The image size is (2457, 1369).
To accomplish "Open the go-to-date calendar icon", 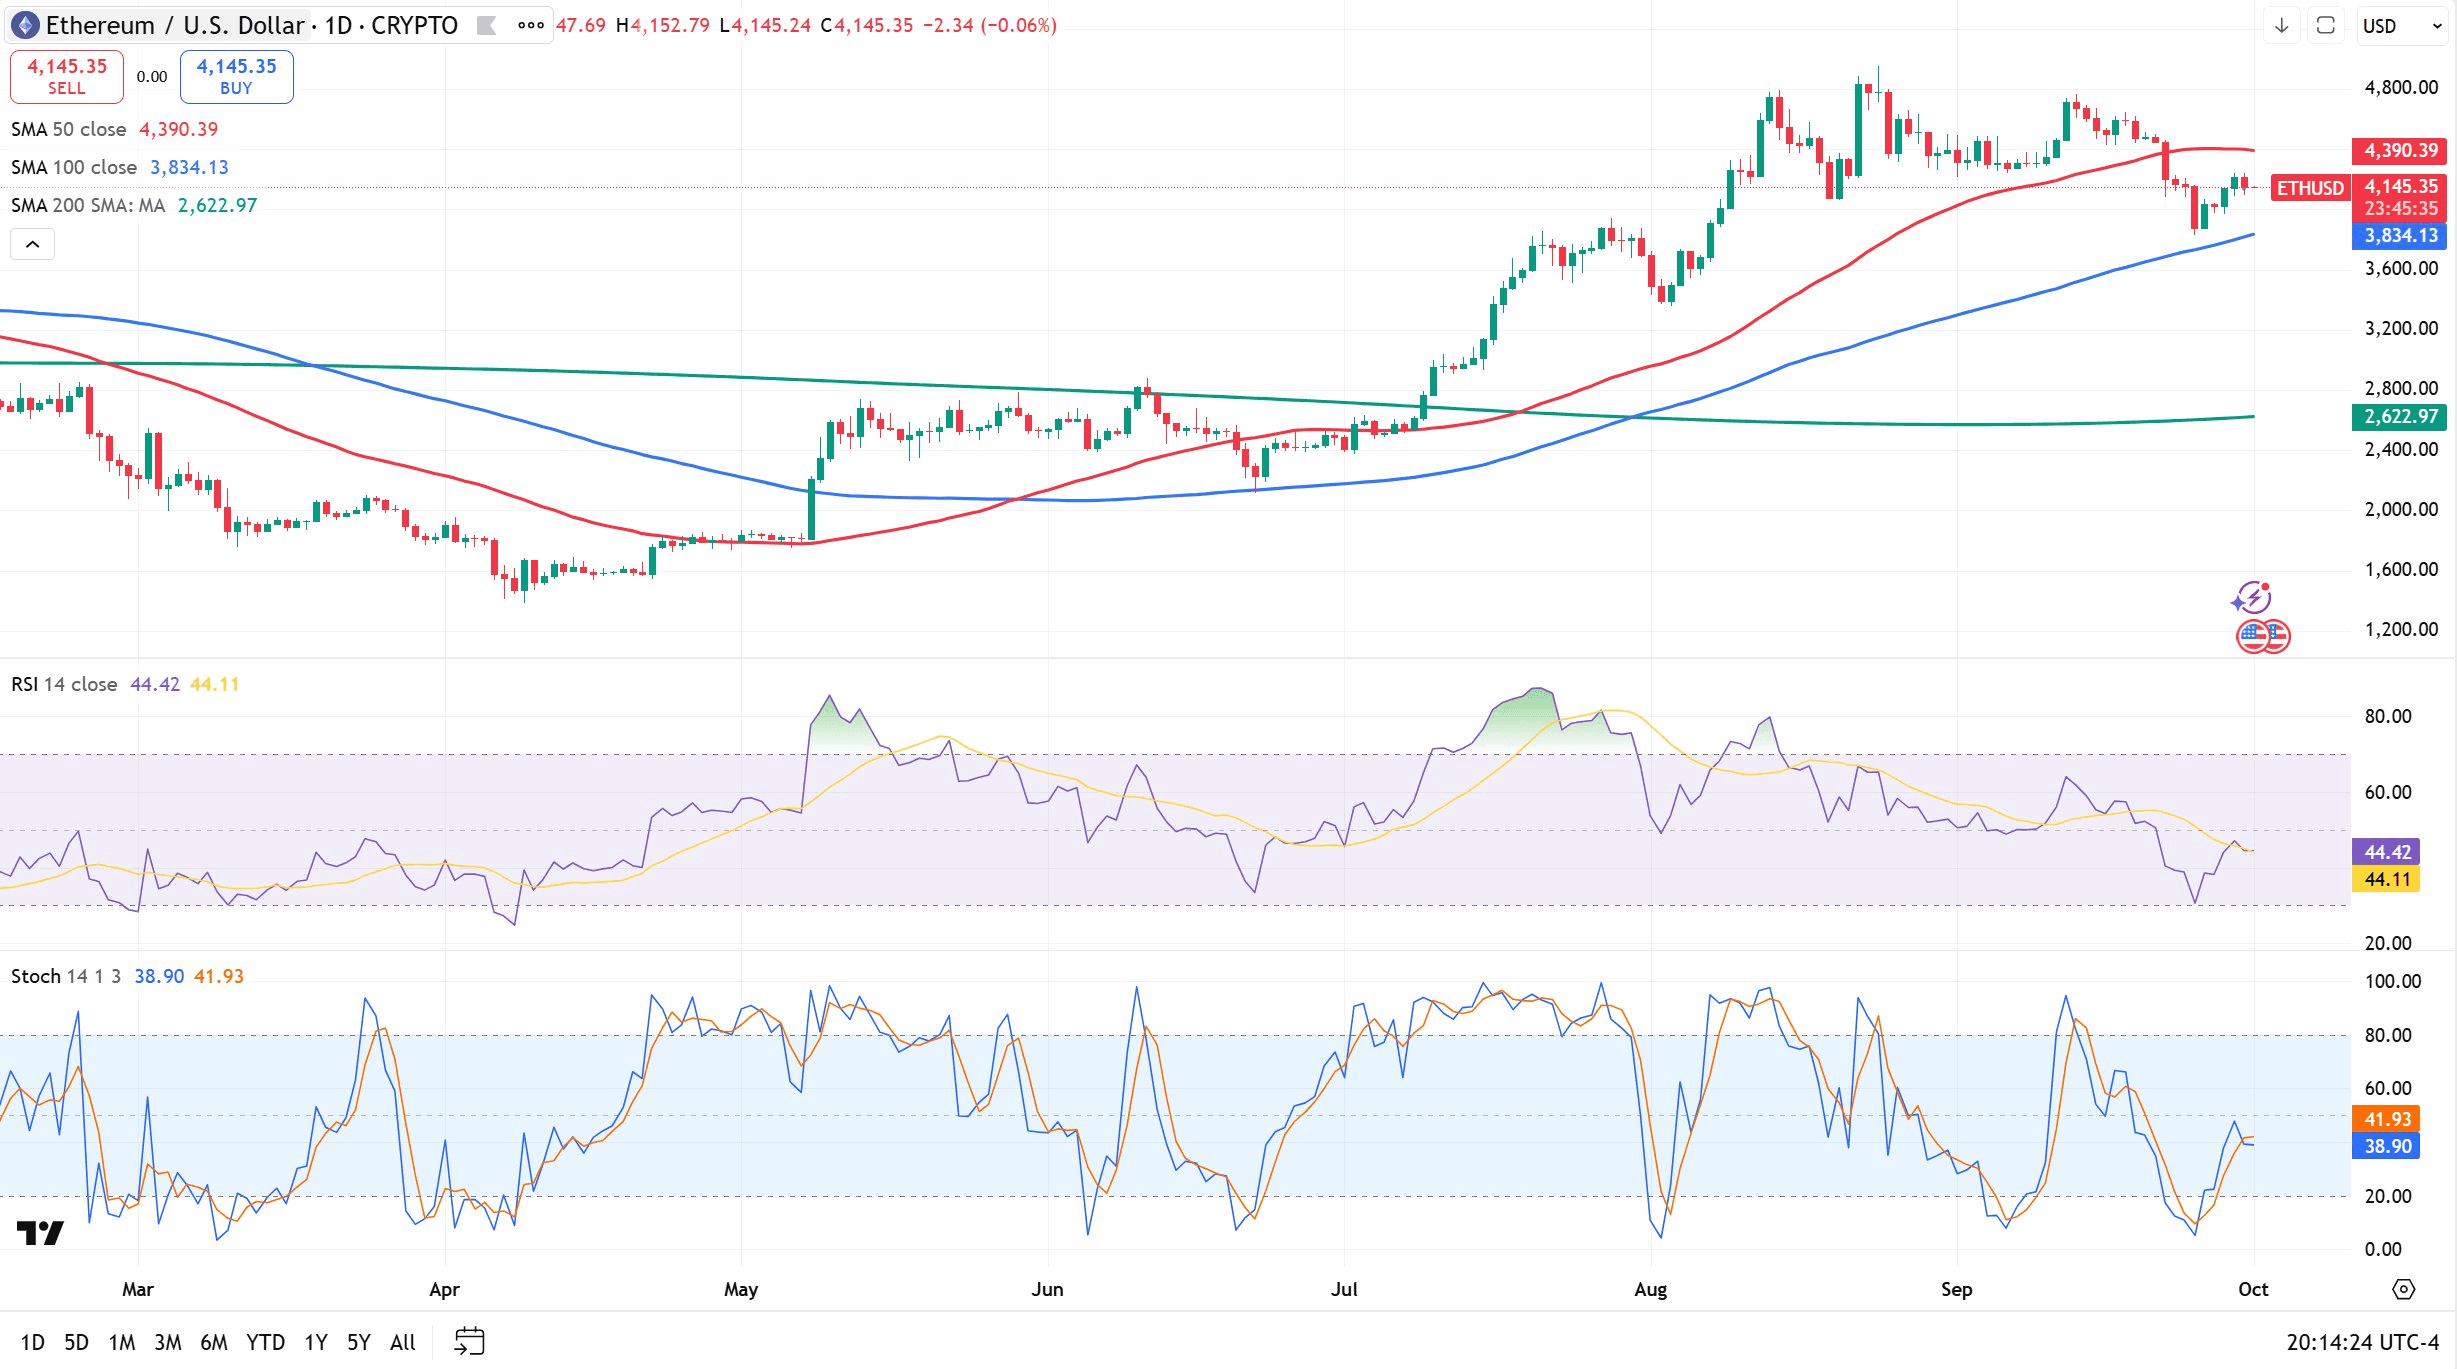I will (469, 1341).
